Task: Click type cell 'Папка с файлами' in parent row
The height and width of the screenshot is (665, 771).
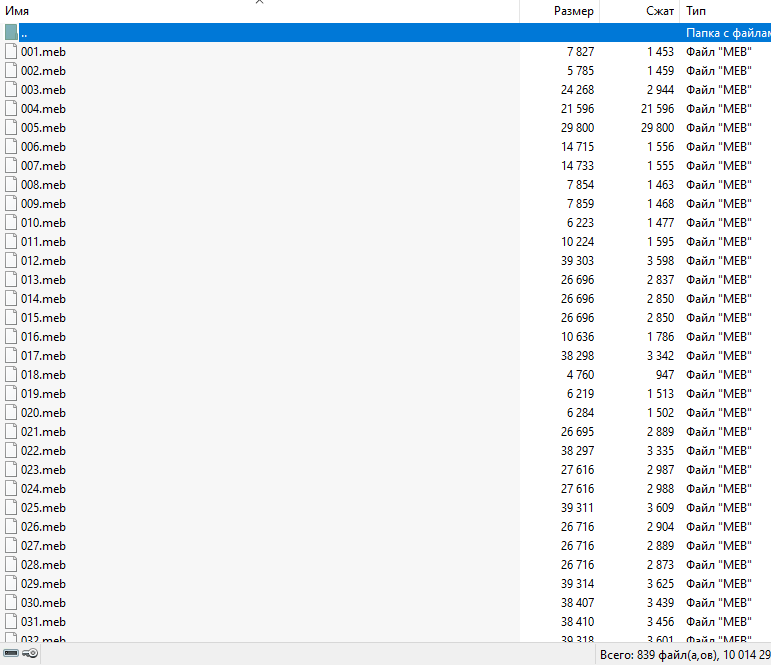Action: (x=728, y=33)
